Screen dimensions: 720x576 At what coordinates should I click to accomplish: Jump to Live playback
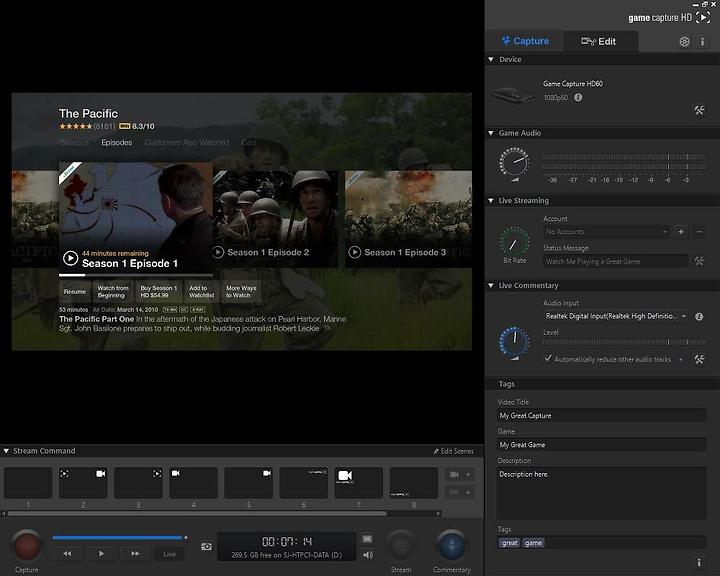click(x=169, y=554)
